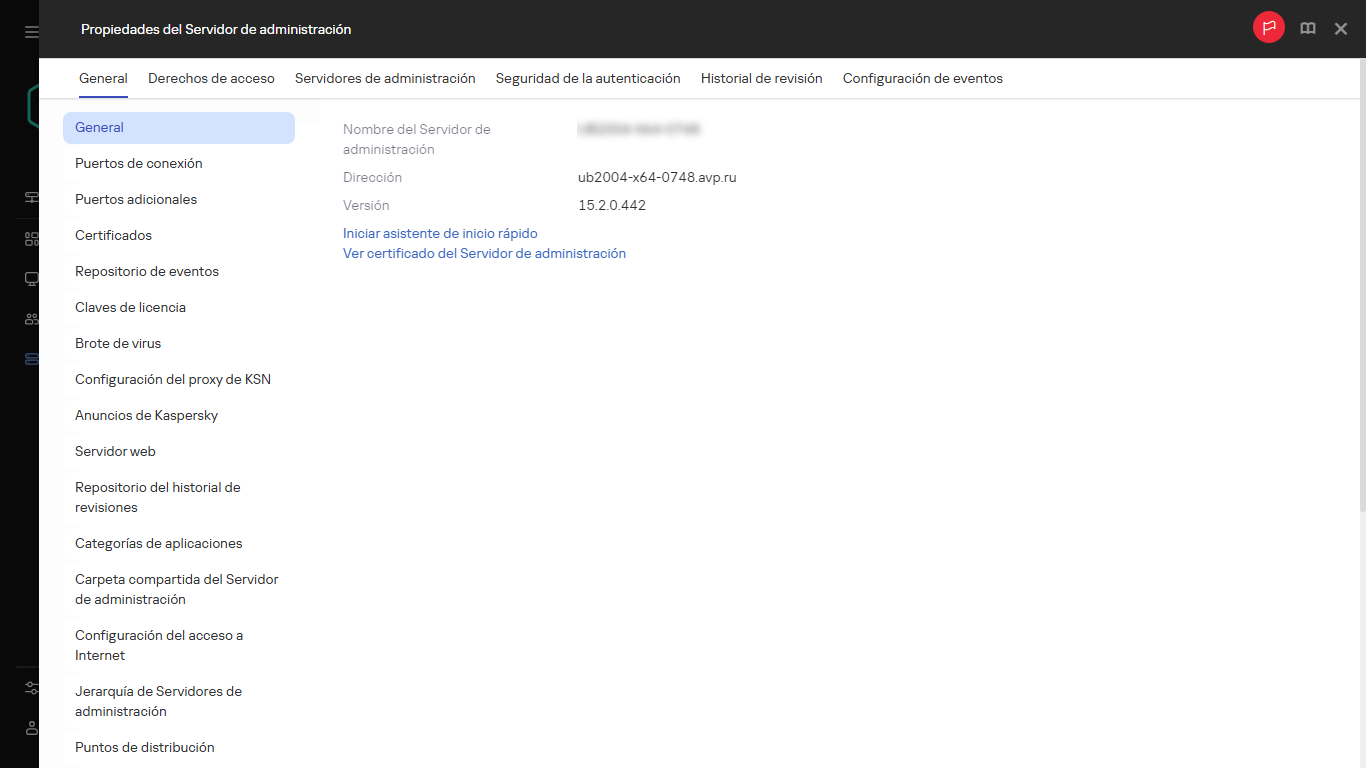Viewport: 1366px width, 768px height.
Task: View the Historial de revisión tab
Action: pyautogui.click(x=761, y=78)
